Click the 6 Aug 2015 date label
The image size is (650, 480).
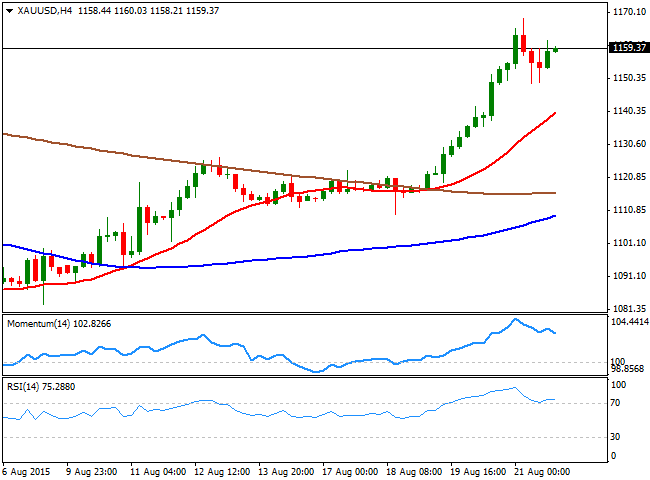(x=26, y=472)
